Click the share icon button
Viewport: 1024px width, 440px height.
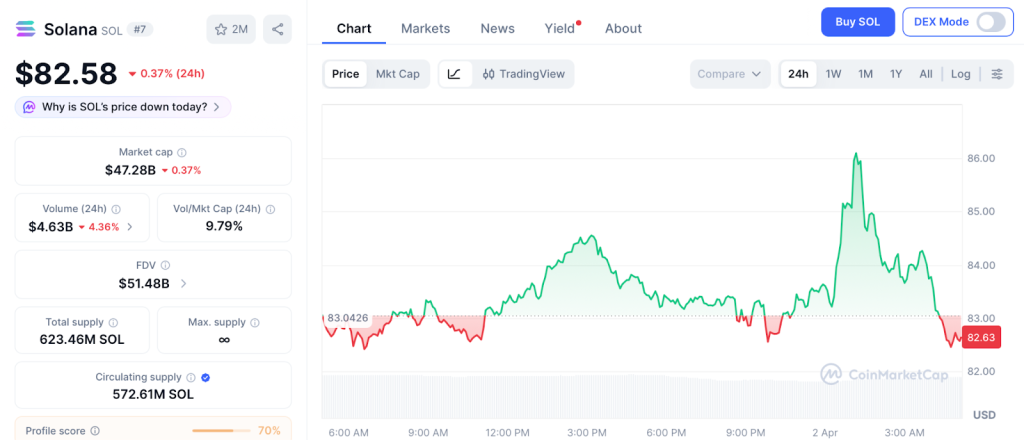tap(277, 29)
